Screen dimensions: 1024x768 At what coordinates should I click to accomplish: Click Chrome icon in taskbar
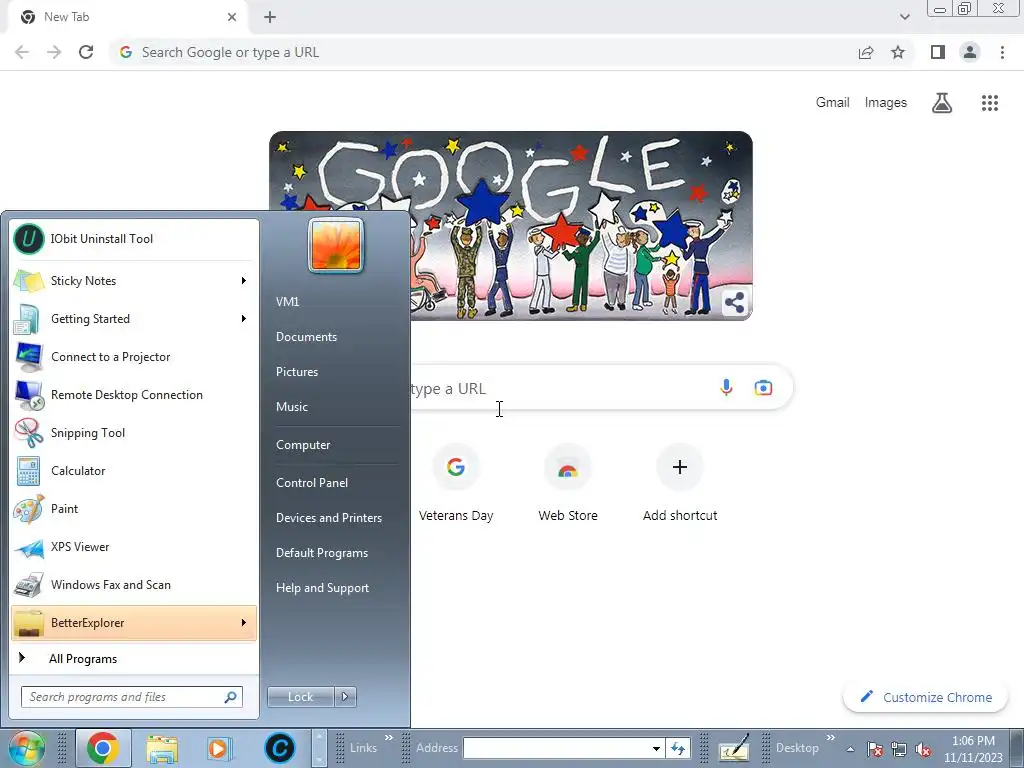coord(103,748)
